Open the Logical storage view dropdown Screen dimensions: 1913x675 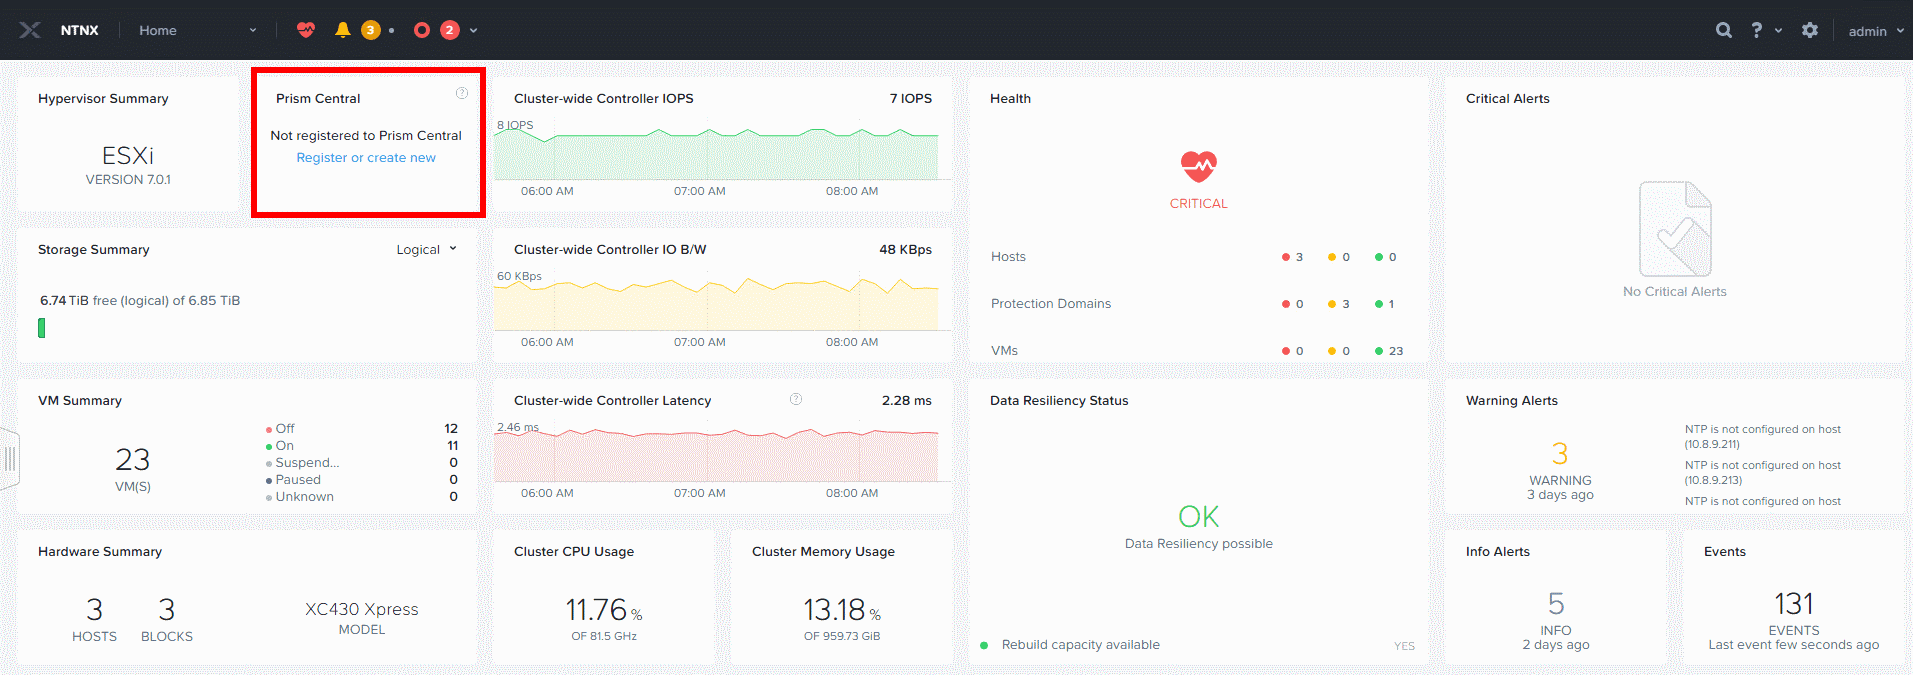(x=426, y=249)
